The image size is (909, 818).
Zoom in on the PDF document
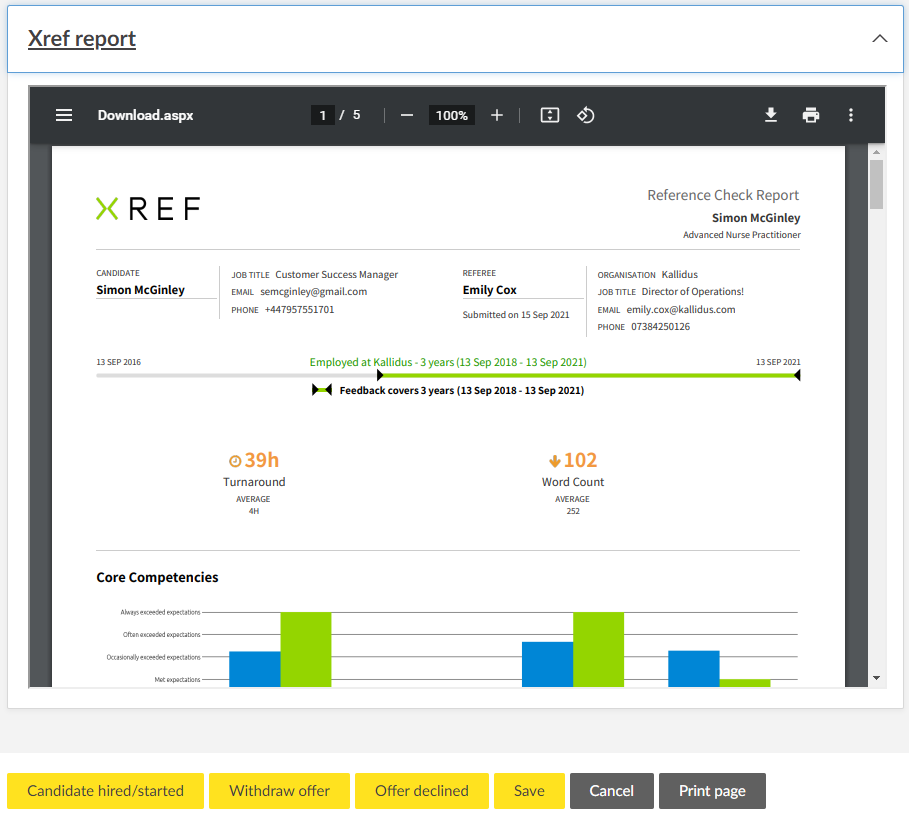point(497,115)
